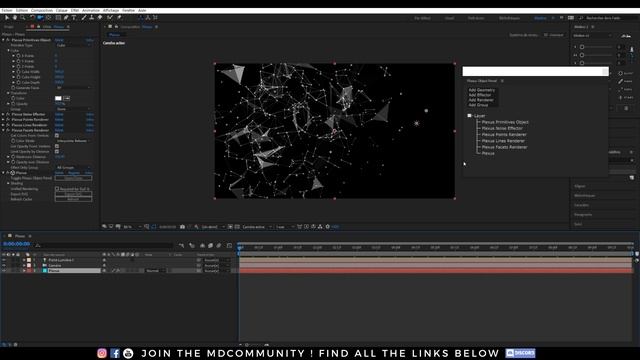The image size is (640, 360).
Task: Click the white Color swatch
Action: coord(58,98)
